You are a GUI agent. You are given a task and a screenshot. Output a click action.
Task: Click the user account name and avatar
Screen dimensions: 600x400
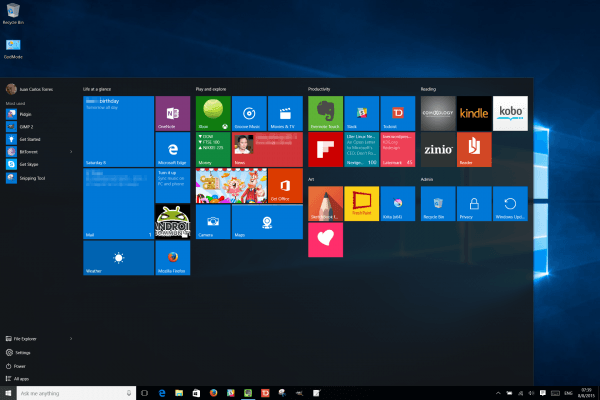(x=30, y=89)
